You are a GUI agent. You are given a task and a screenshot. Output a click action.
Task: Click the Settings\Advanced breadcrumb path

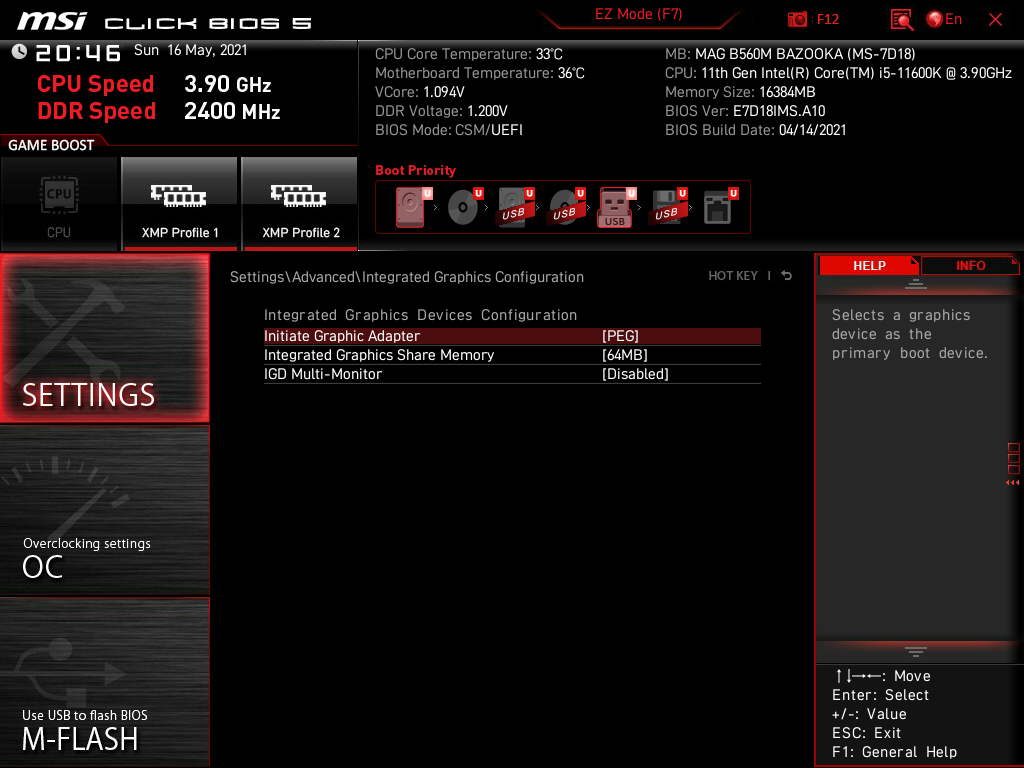(x=407, y=277)
